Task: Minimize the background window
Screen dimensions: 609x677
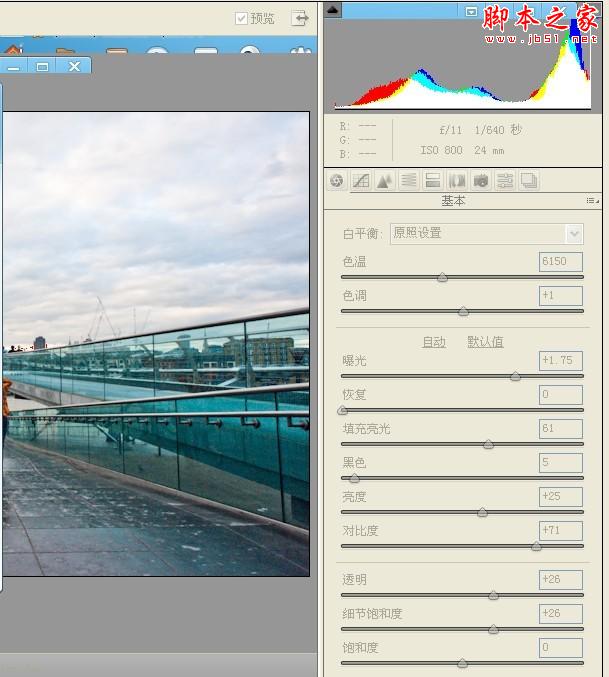Action: 13,66
